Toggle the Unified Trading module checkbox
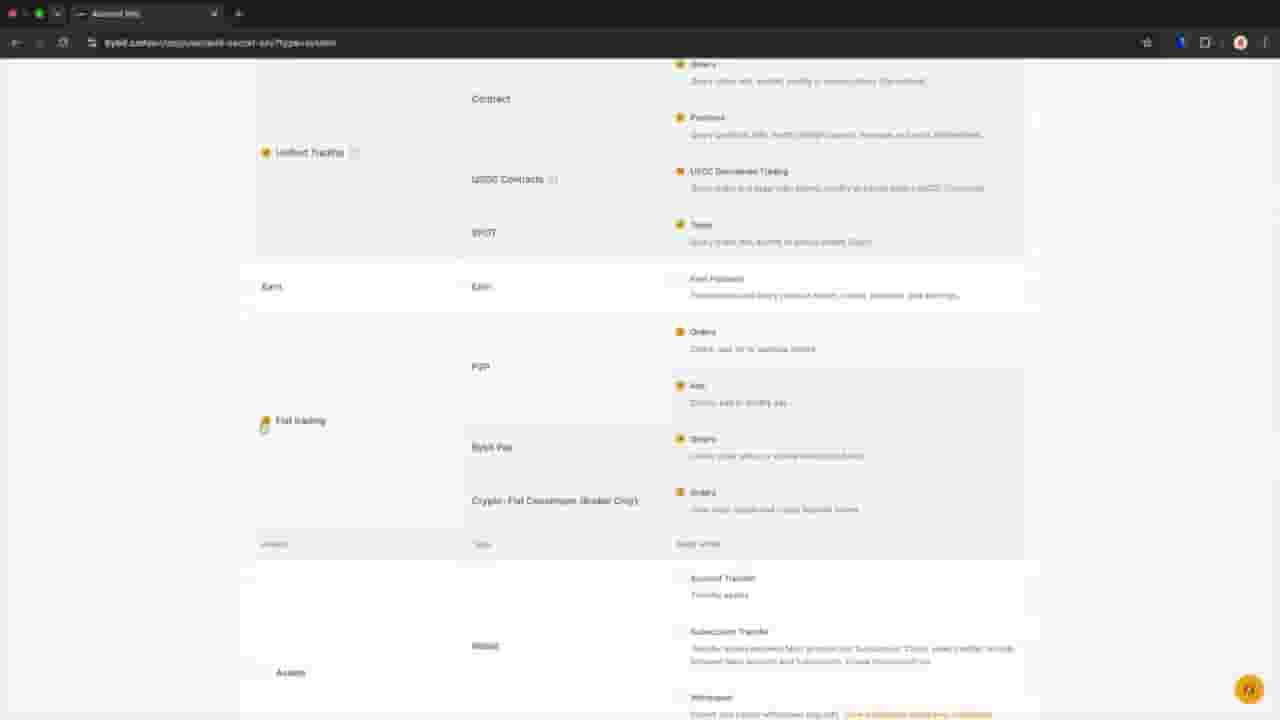The height and width of the screenshot is (720, 1280). [x=266, y=153]
